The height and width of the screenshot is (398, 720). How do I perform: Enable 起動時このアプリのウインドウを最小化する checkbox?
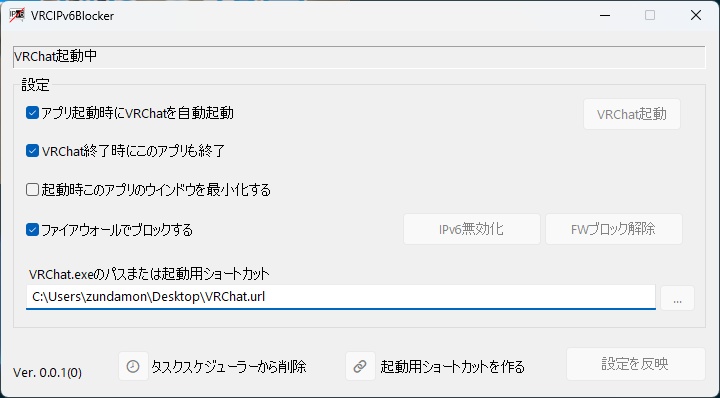32,189
